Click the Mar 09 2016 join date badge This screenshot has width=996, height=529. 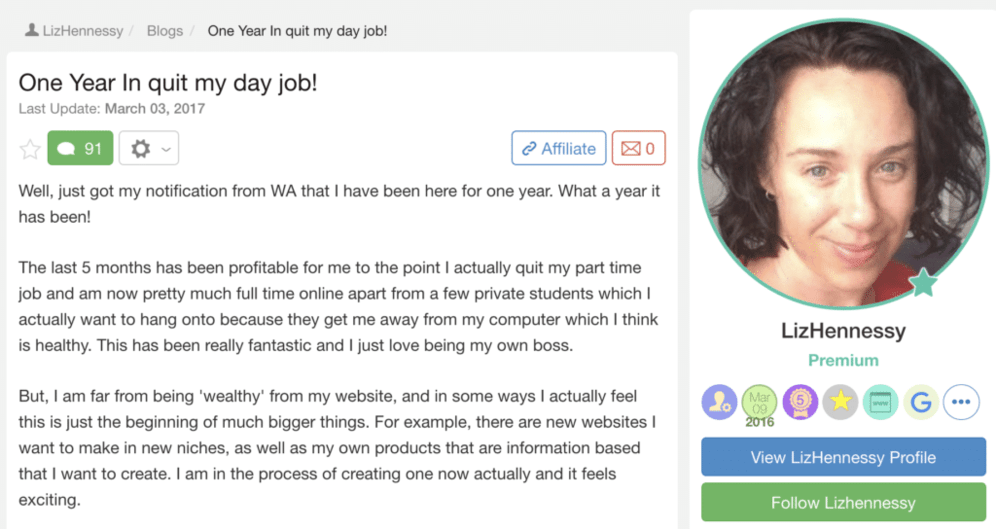(759, 404)
